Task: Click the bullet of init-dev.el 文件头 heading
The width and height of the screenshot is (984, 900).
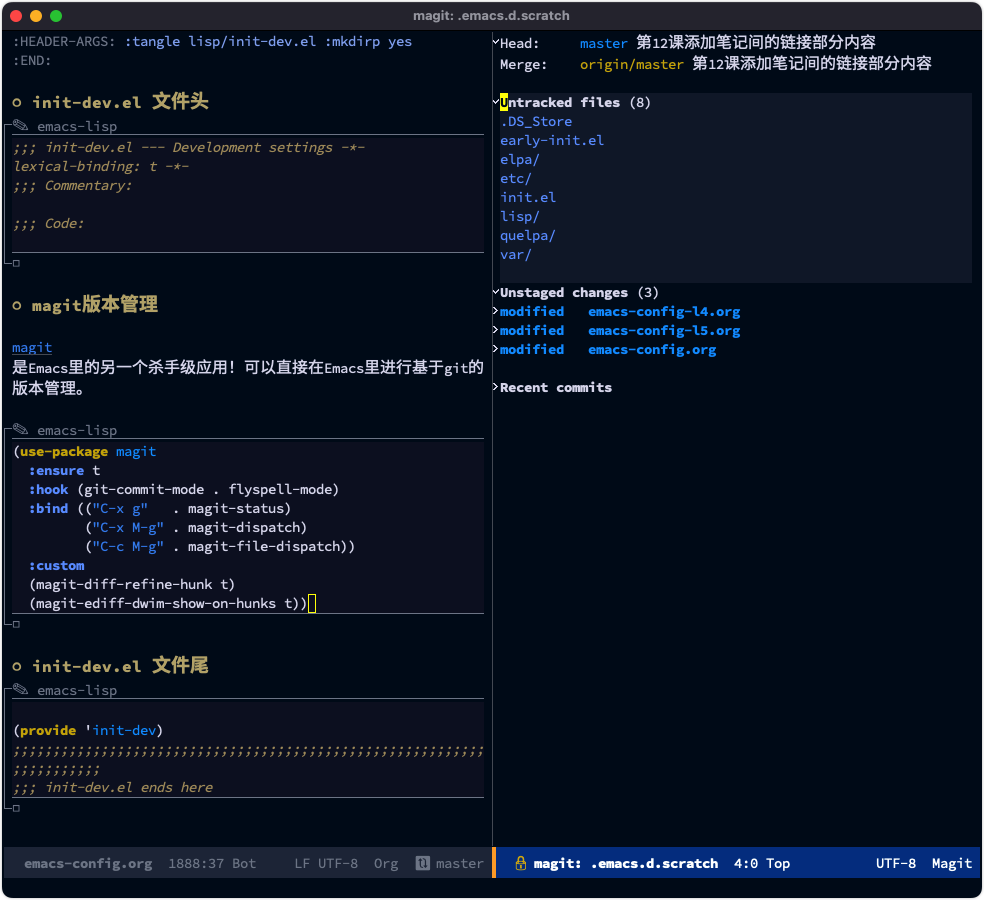Action: [17, 102]
